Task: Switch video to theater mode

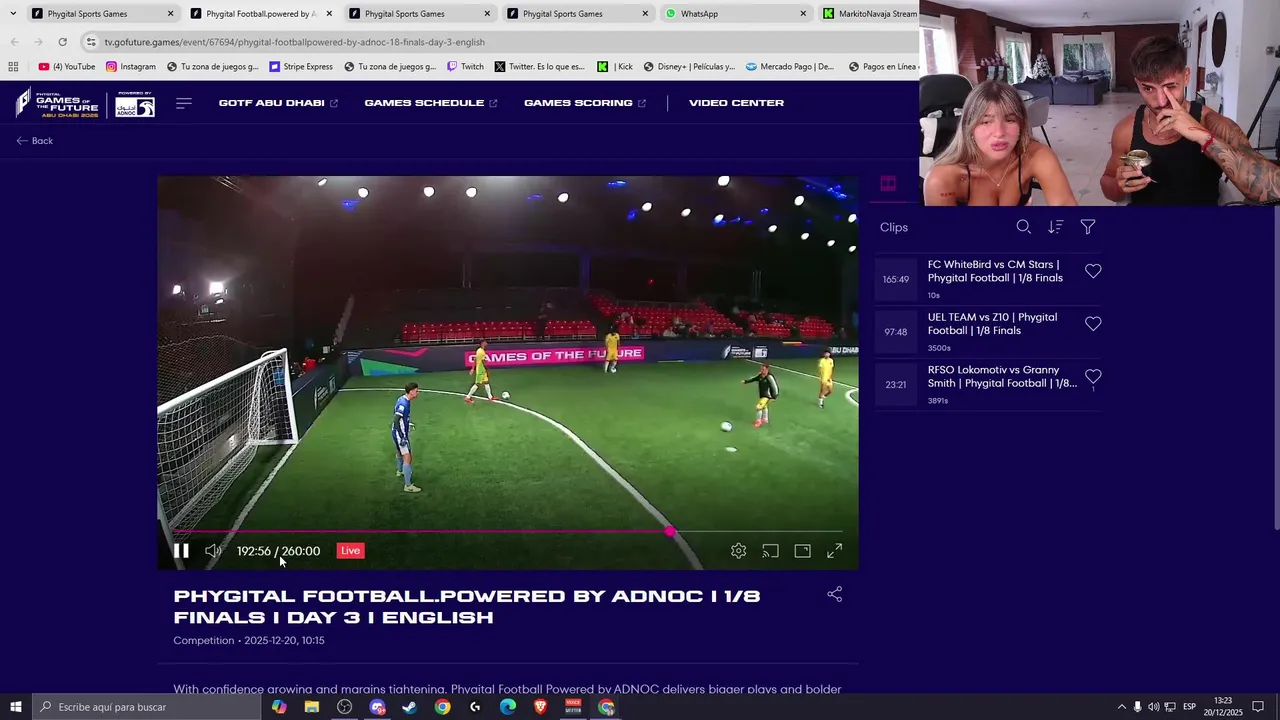Action: coord(802,551)
